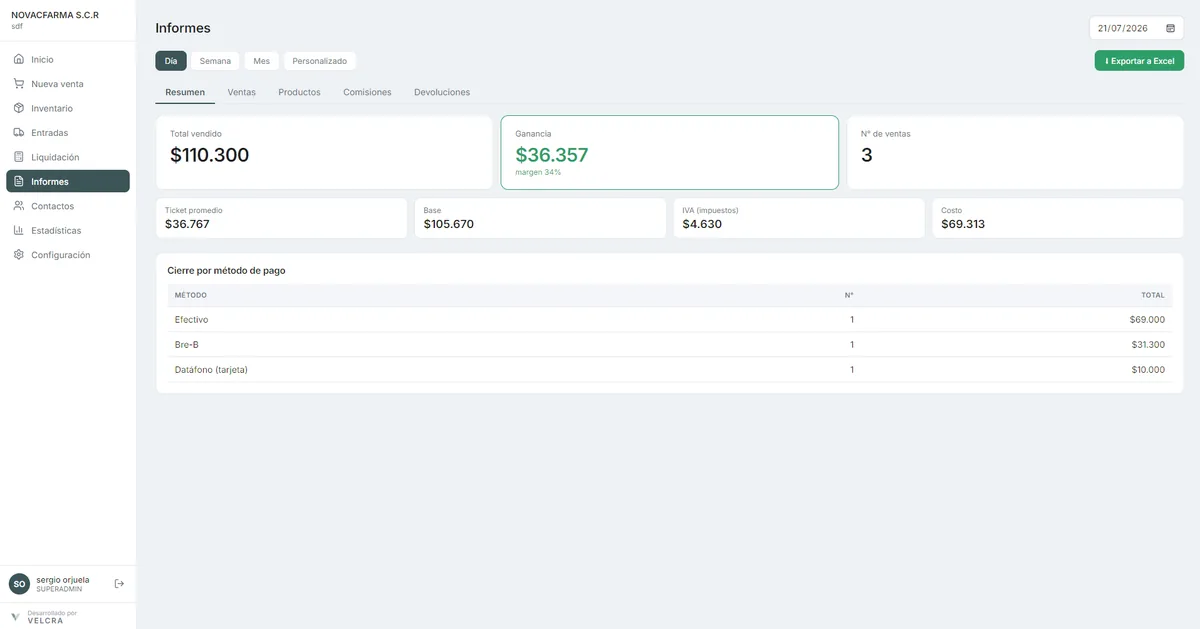The image size is (1200, 629).
Task: Open the calendar picker icon
Action: tap(1170, 28)
